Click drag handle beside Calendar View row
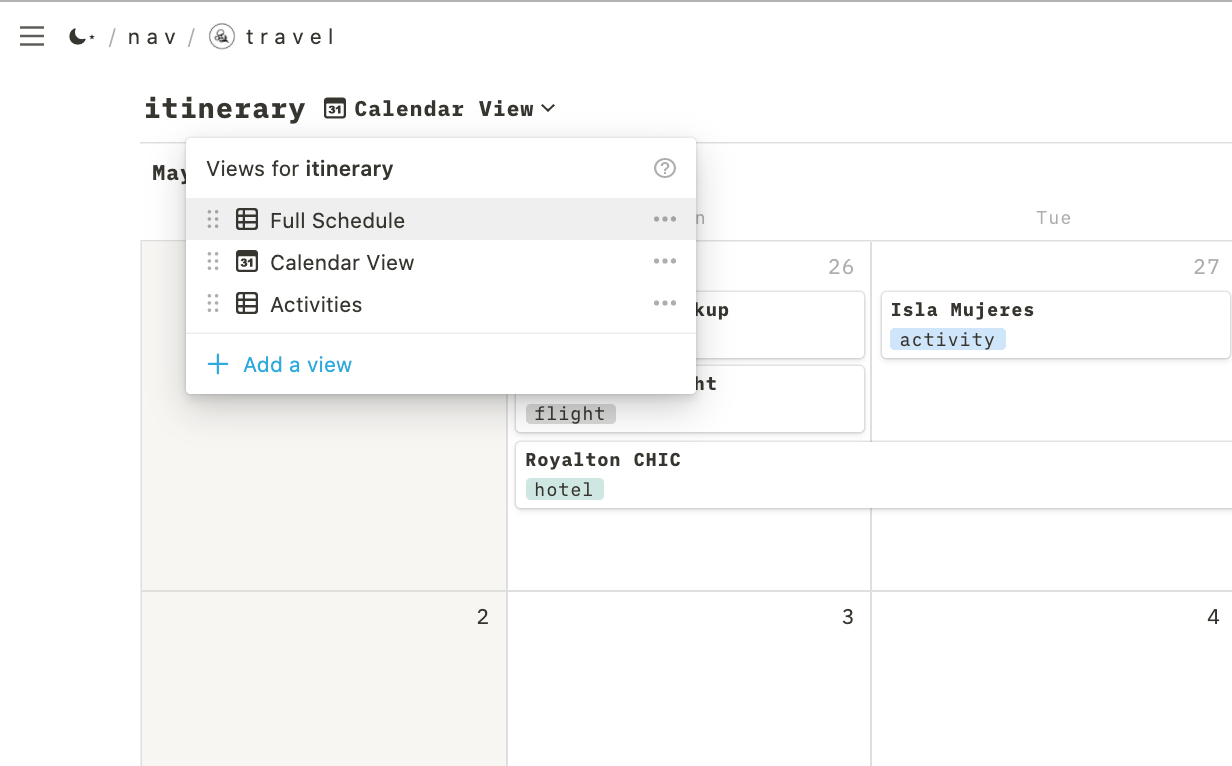Image resolution: width=1232 pixels, height=766 pixels. (x=213, y=262)
